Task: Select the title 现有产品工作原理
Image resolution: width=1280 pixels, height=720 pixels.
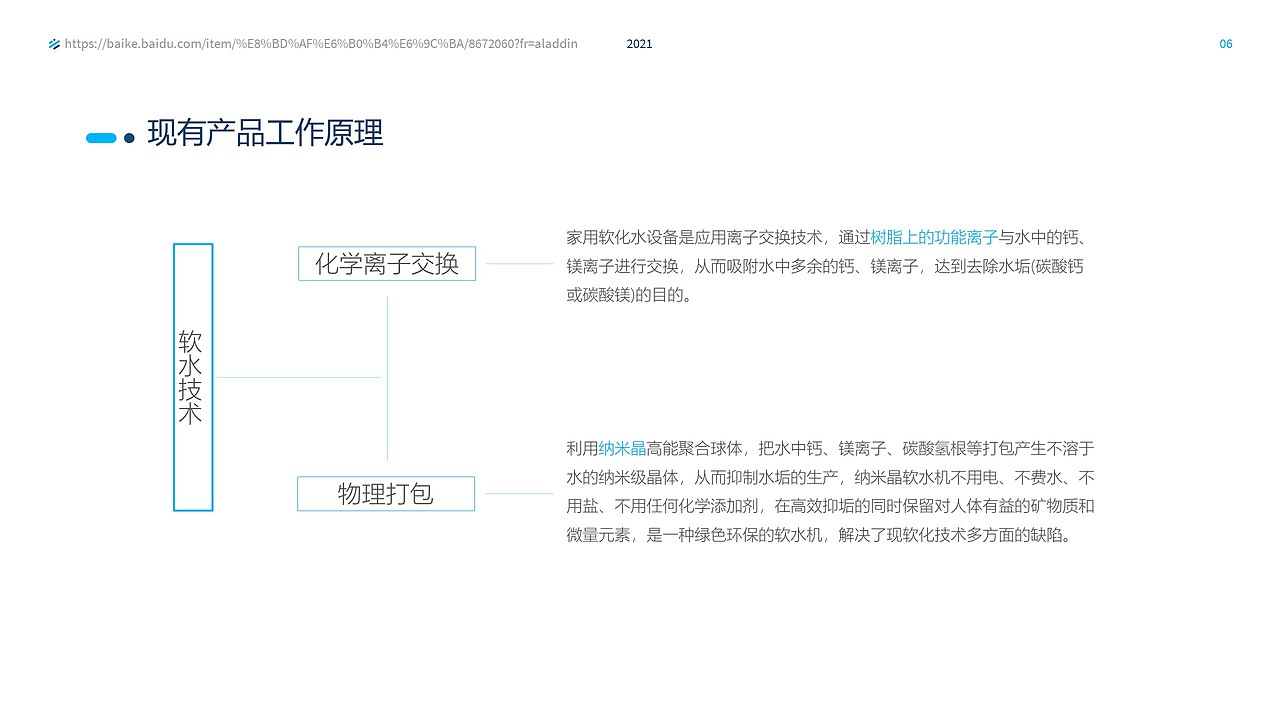Action: [x=265, y=133]
